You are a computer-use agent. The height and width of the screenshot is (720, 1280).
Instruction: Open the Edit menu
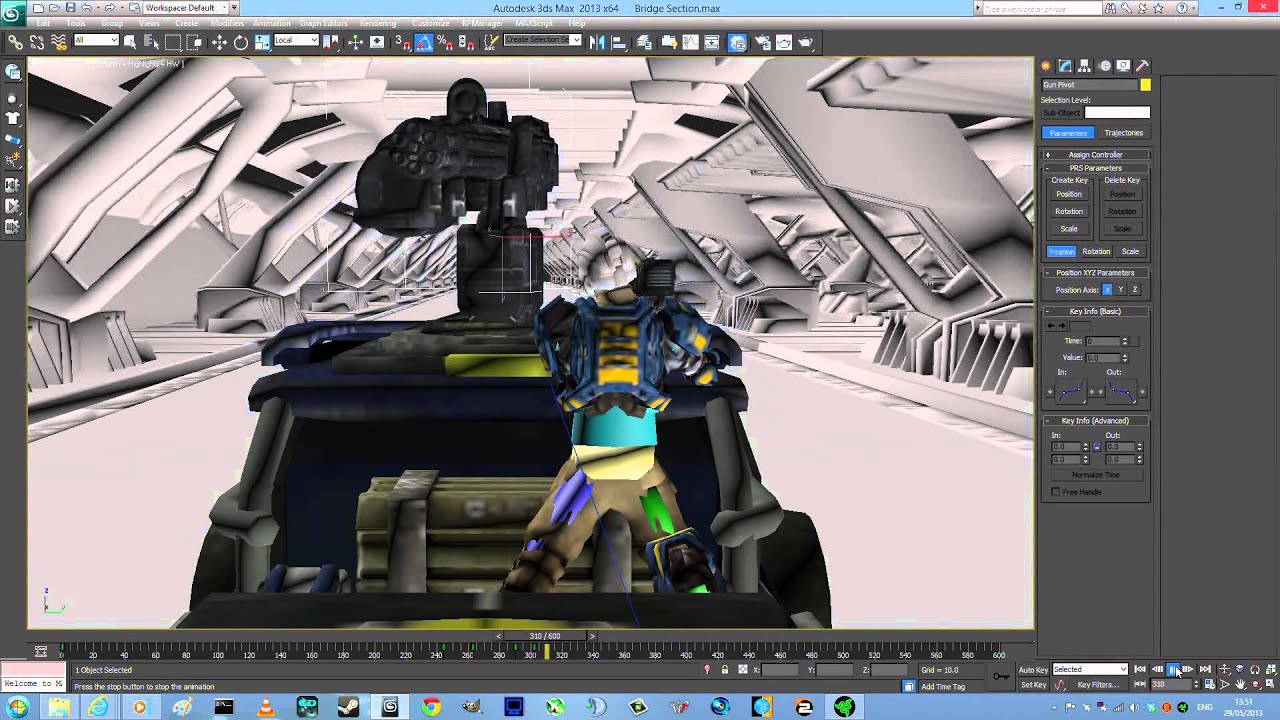point(43,23)
